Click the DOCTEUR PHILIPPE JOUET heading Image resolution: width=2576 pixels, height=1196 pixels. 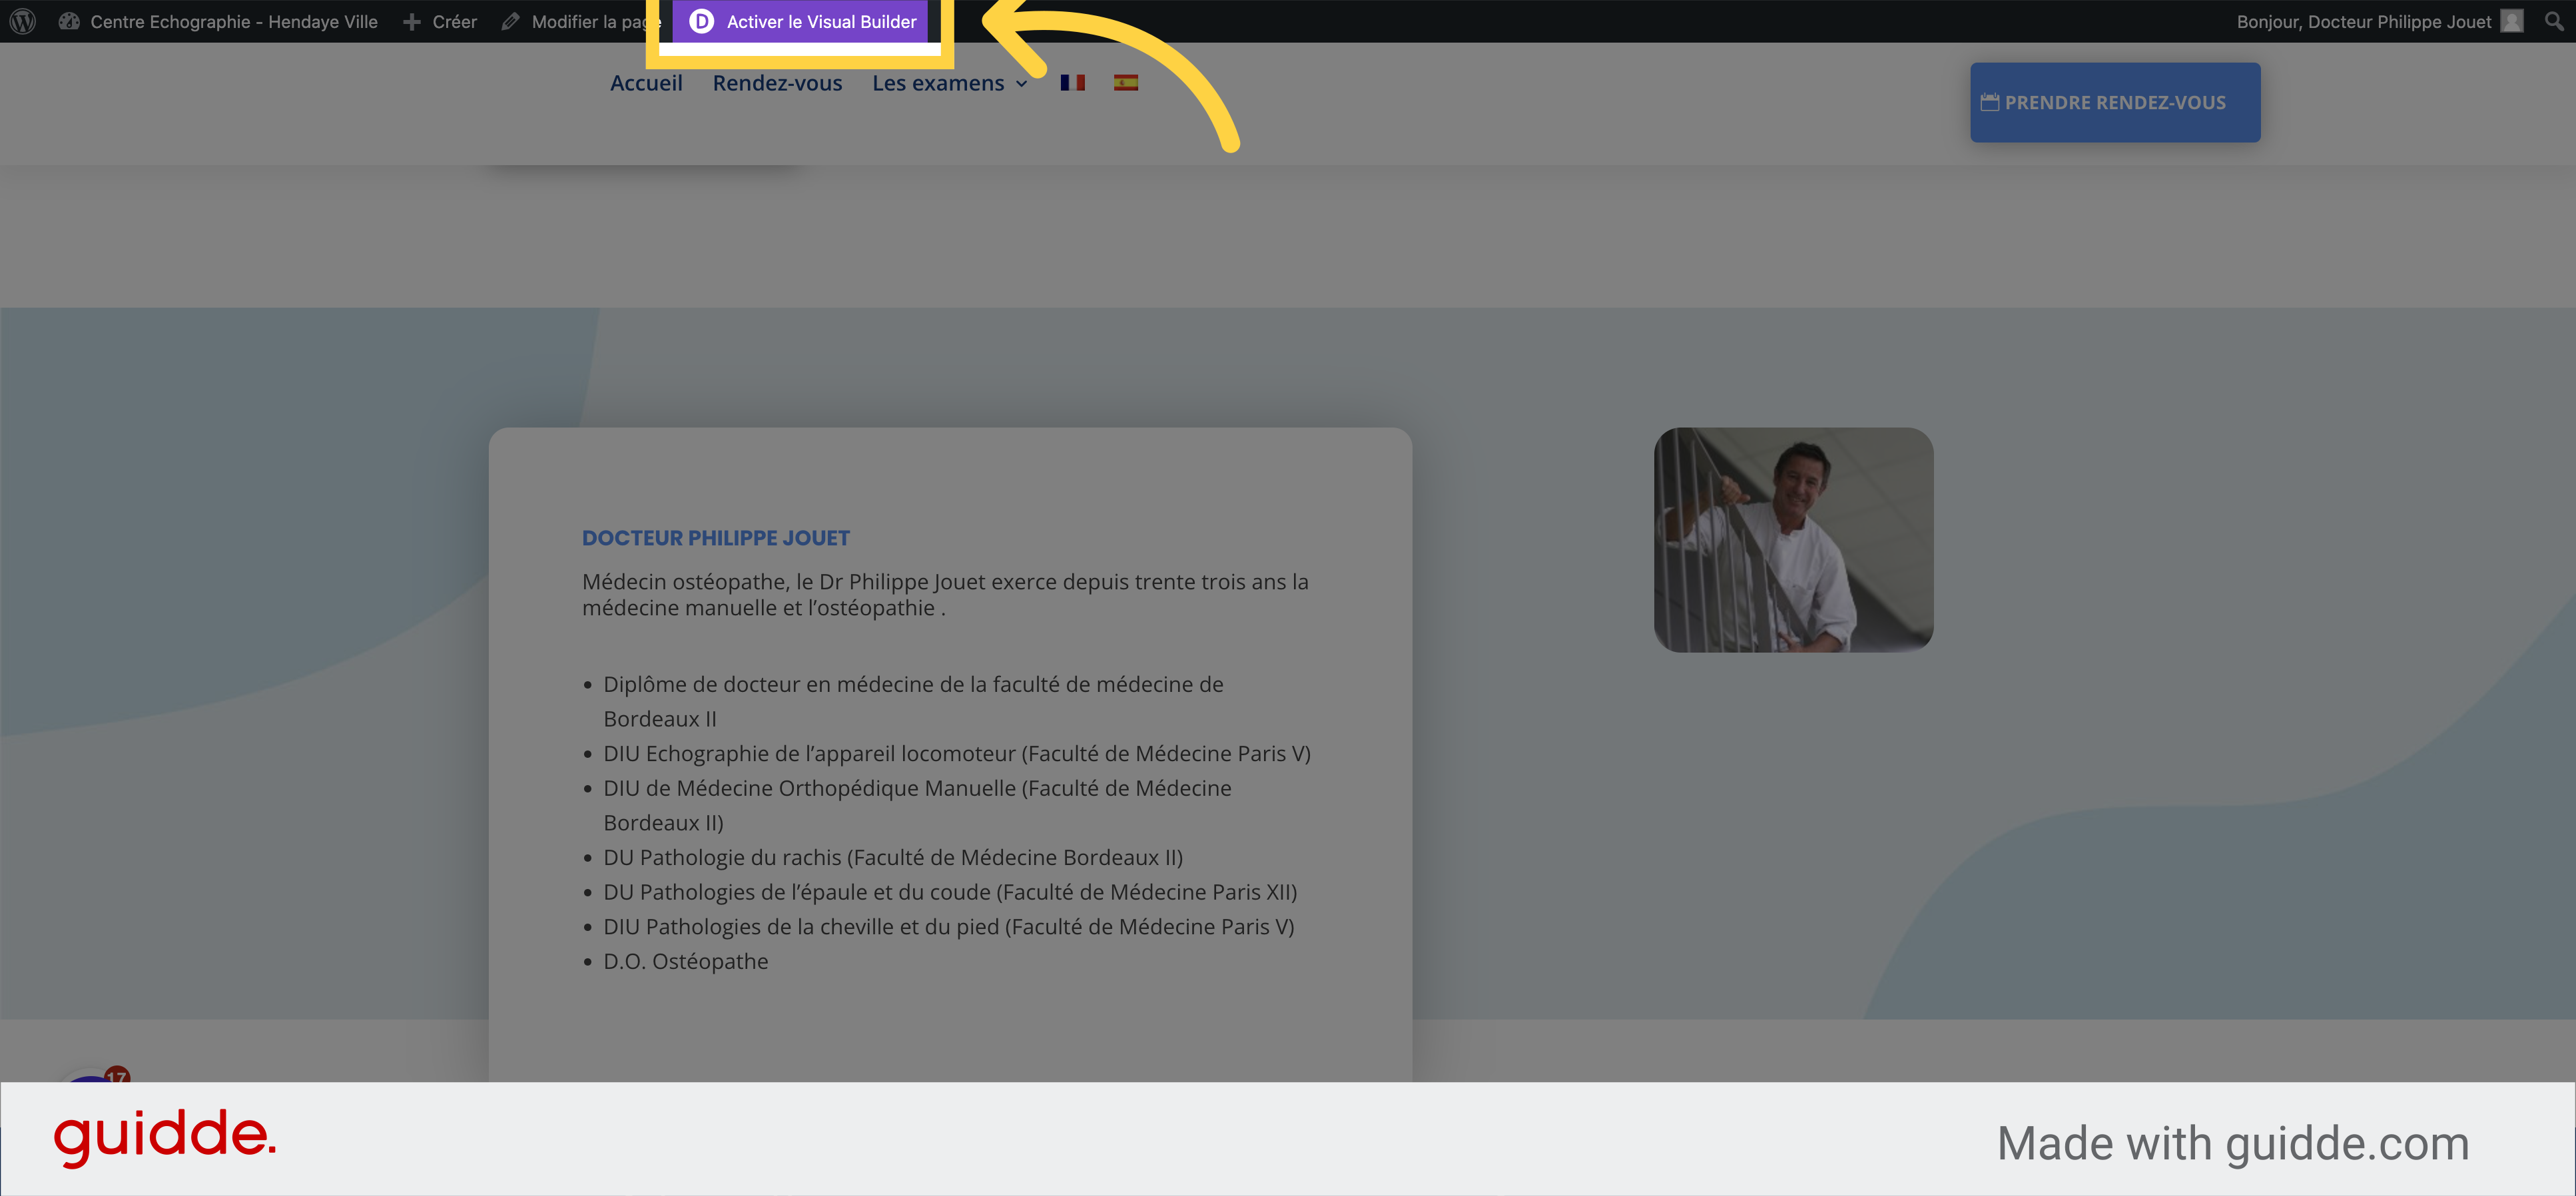[716, 538]
